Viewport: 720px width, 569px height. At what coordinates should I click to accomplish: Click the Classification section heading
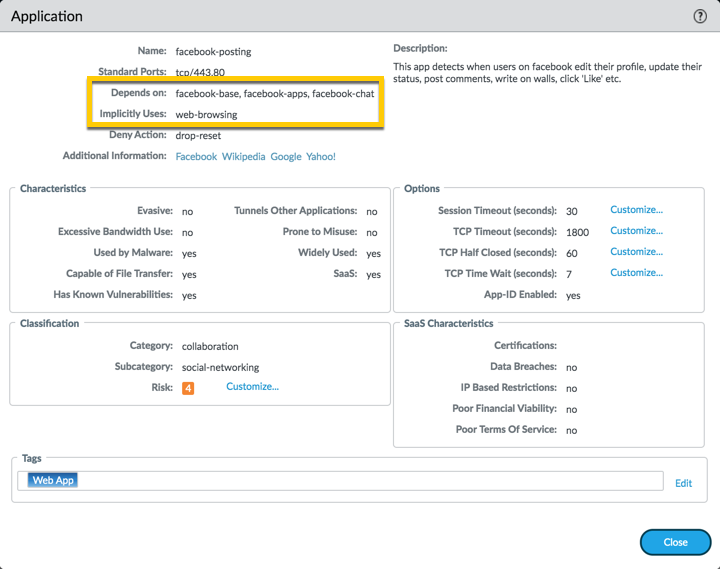tap(50, 323)
